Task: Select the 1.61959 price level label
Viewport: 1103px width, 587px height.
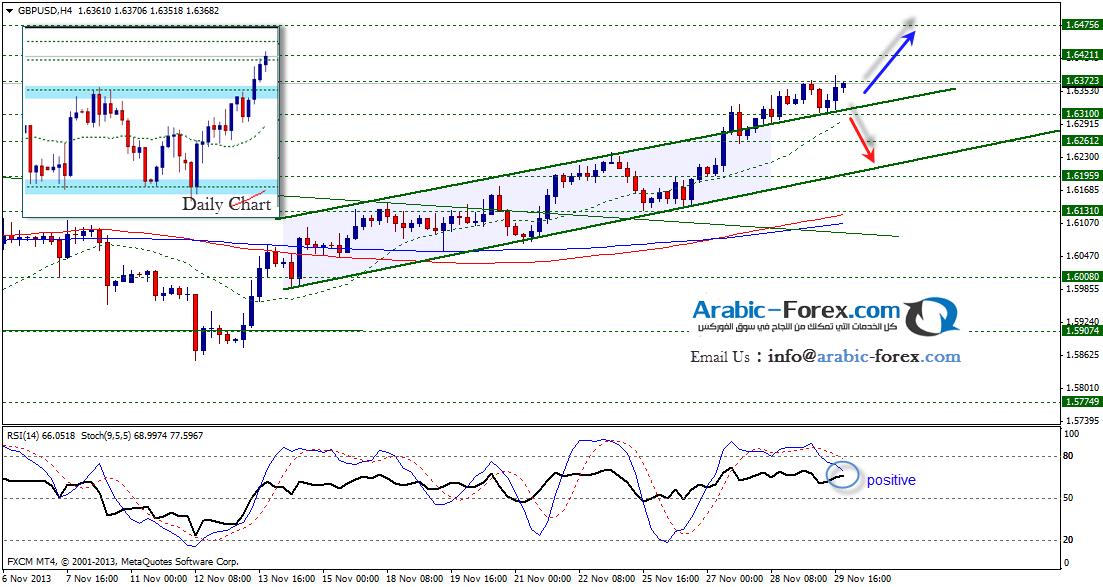Action: [x=1082, y=176]
